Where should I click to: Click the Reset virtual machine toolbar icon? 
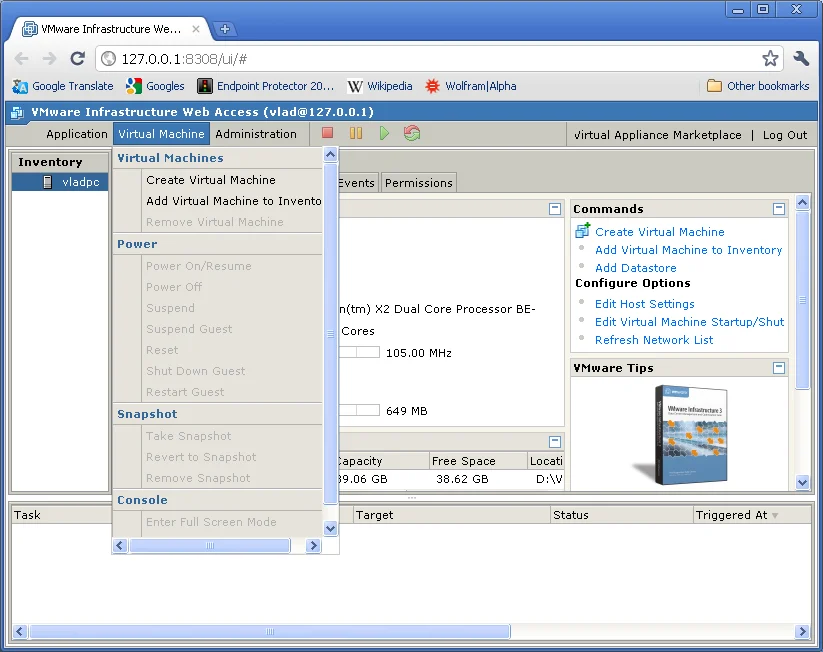pos(412,133)
